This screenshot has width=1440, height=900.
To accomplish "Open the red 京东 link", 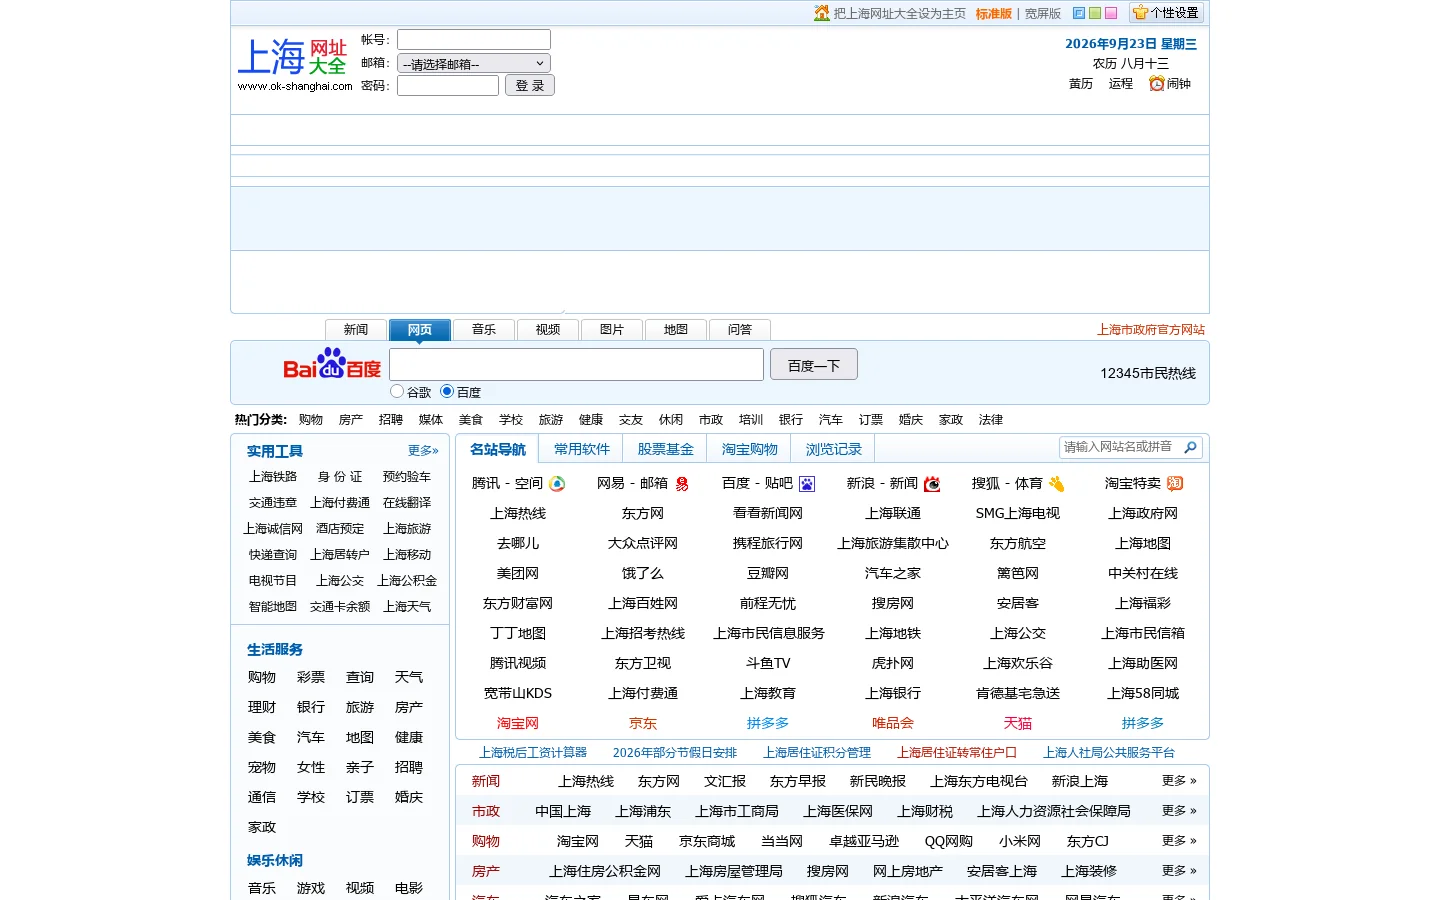I will click(643, 724).
